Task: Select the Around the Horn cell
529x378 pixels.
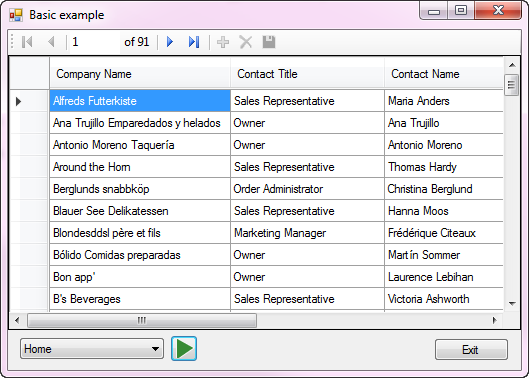Action: 140,167
